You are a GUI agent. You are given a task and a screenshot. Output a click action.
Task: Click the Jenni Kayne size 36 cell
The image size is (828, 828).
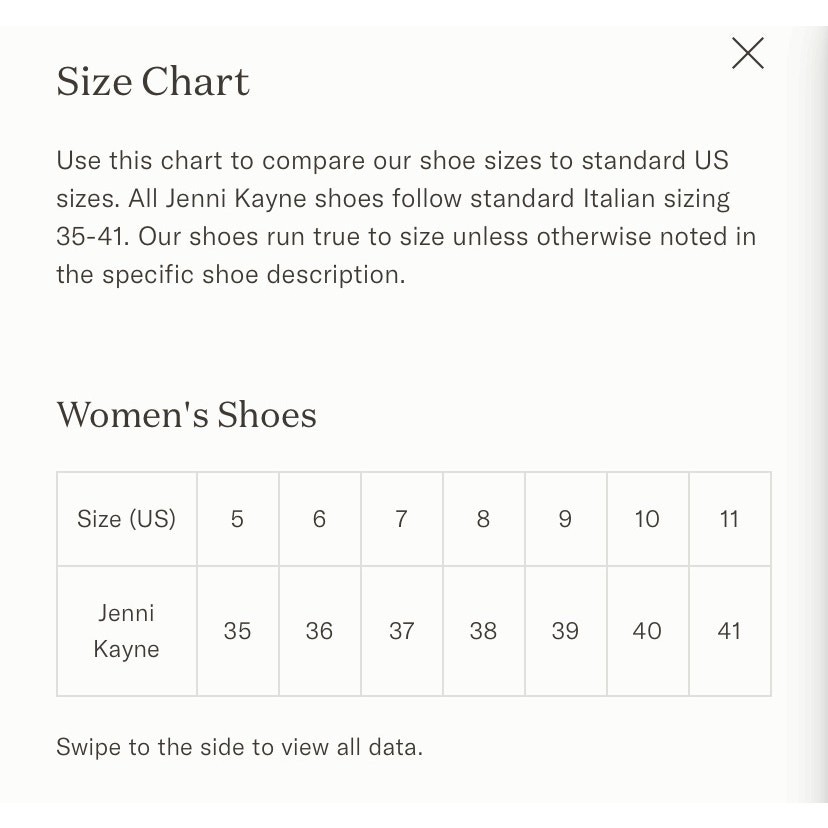click(319, 631)
